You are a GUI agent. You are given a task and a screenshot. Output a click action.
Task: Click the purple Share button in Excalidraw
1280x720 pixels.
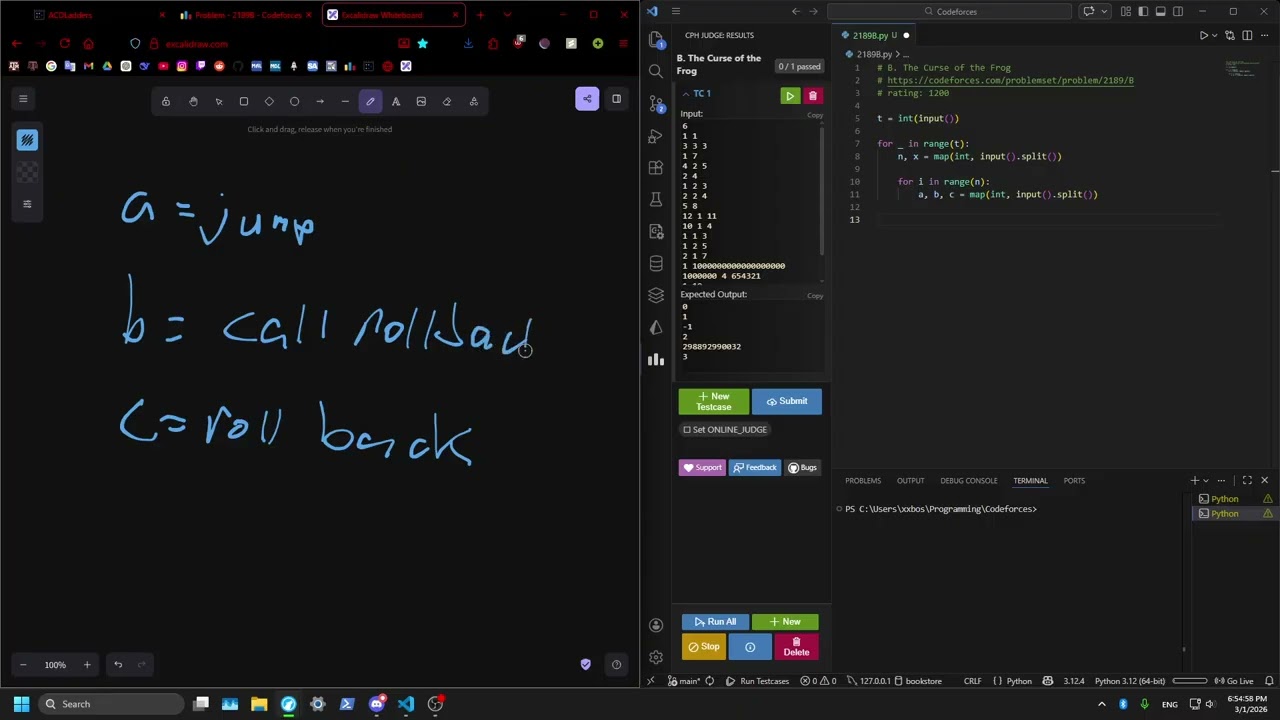(x=587, y=98)
